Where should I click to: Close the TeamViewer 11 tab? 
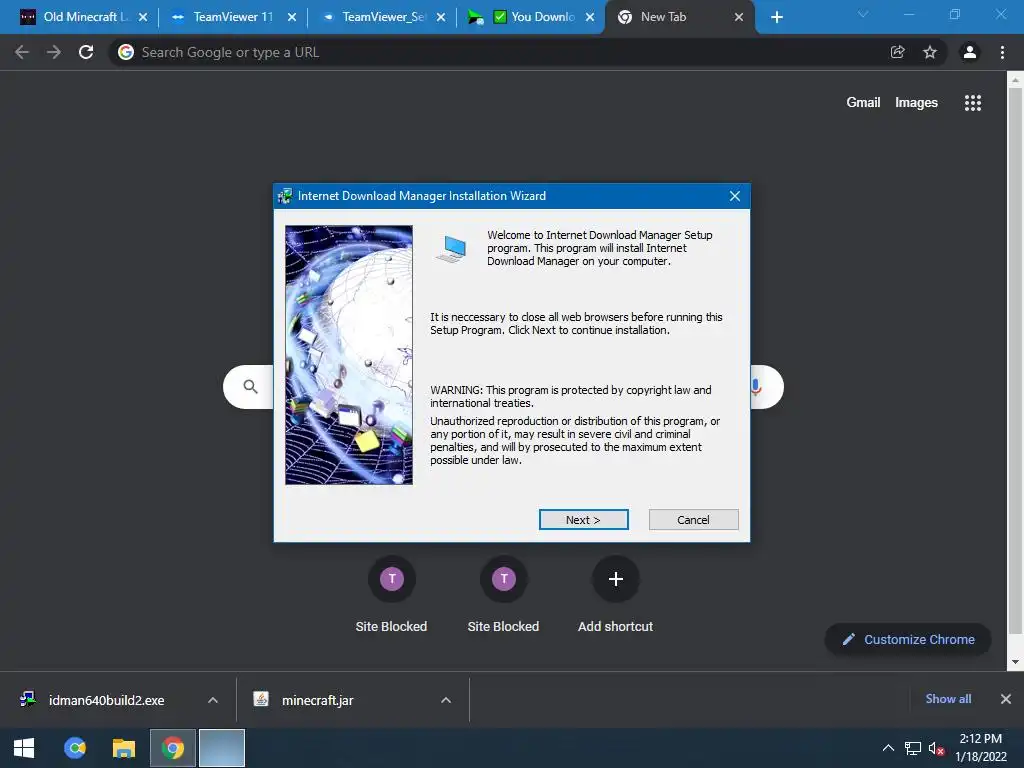pos(292,17)
